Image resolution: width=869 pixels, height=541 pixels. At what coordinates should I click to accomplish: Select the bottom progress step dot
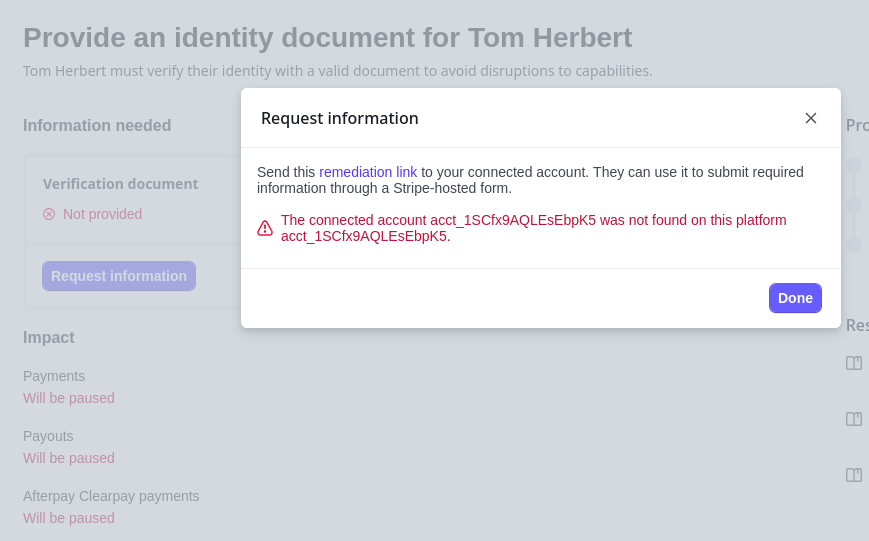click(854, 244)
